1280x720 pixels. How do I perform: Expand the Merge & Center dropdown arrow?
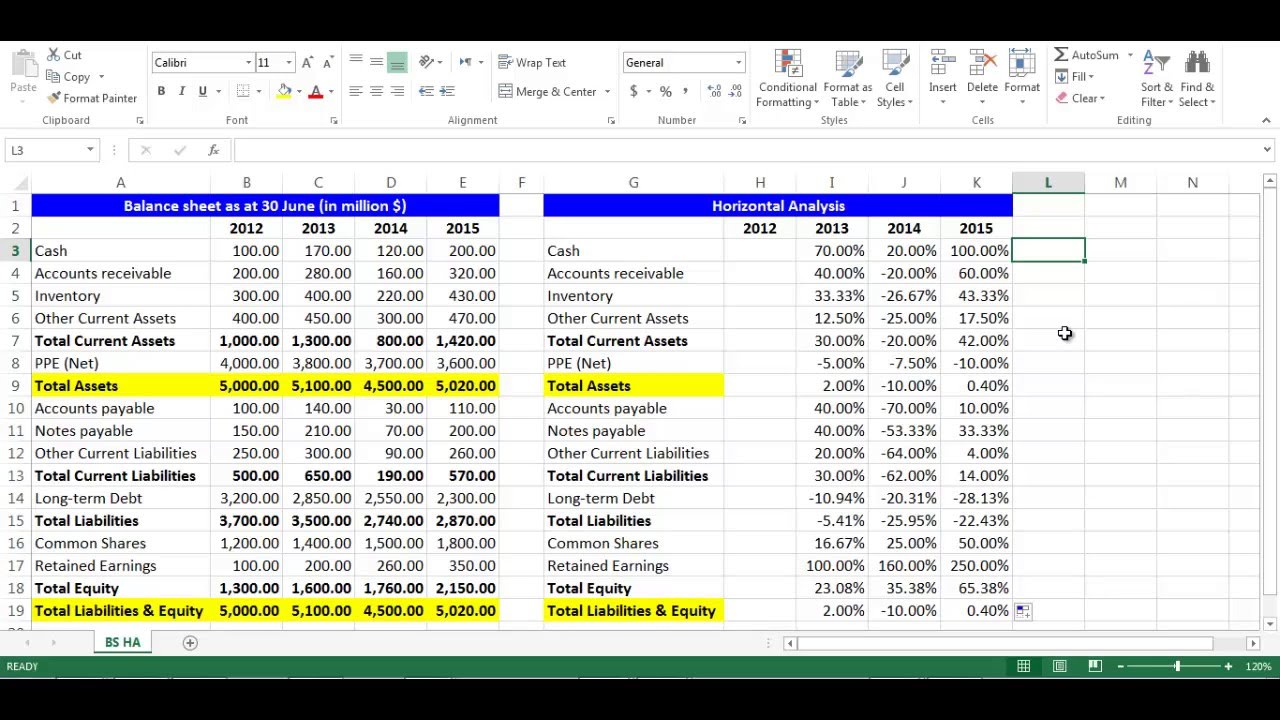coord(607,92)
